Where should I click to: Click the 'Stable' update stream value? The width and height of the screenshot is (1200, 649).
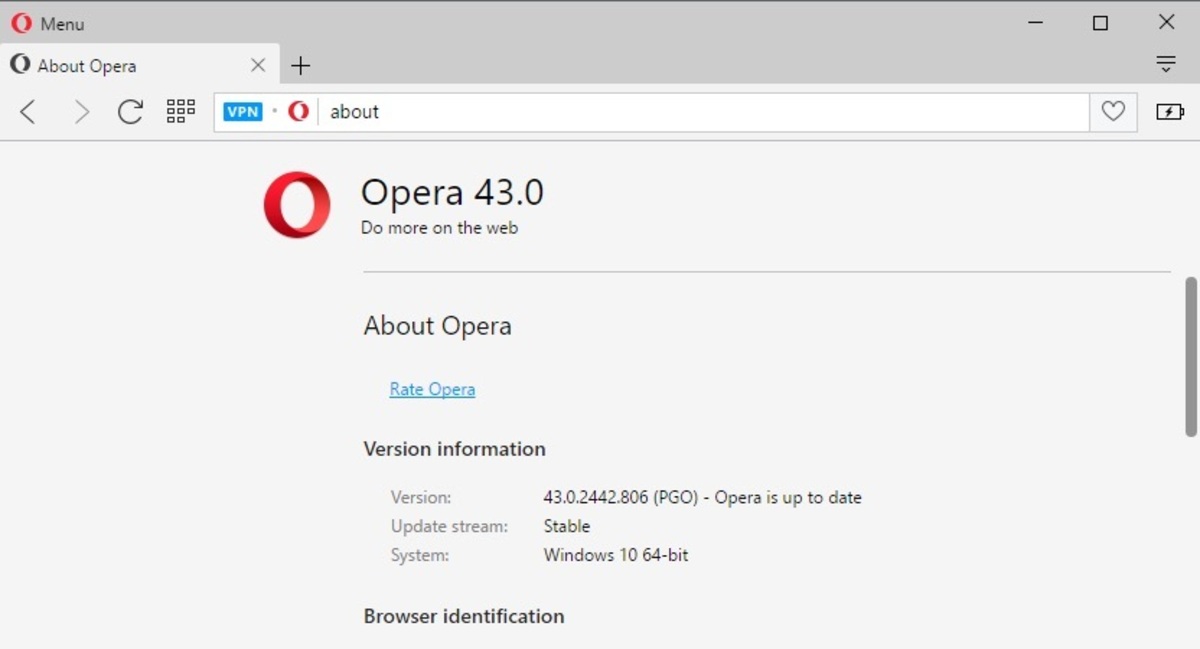click(567, 526)
